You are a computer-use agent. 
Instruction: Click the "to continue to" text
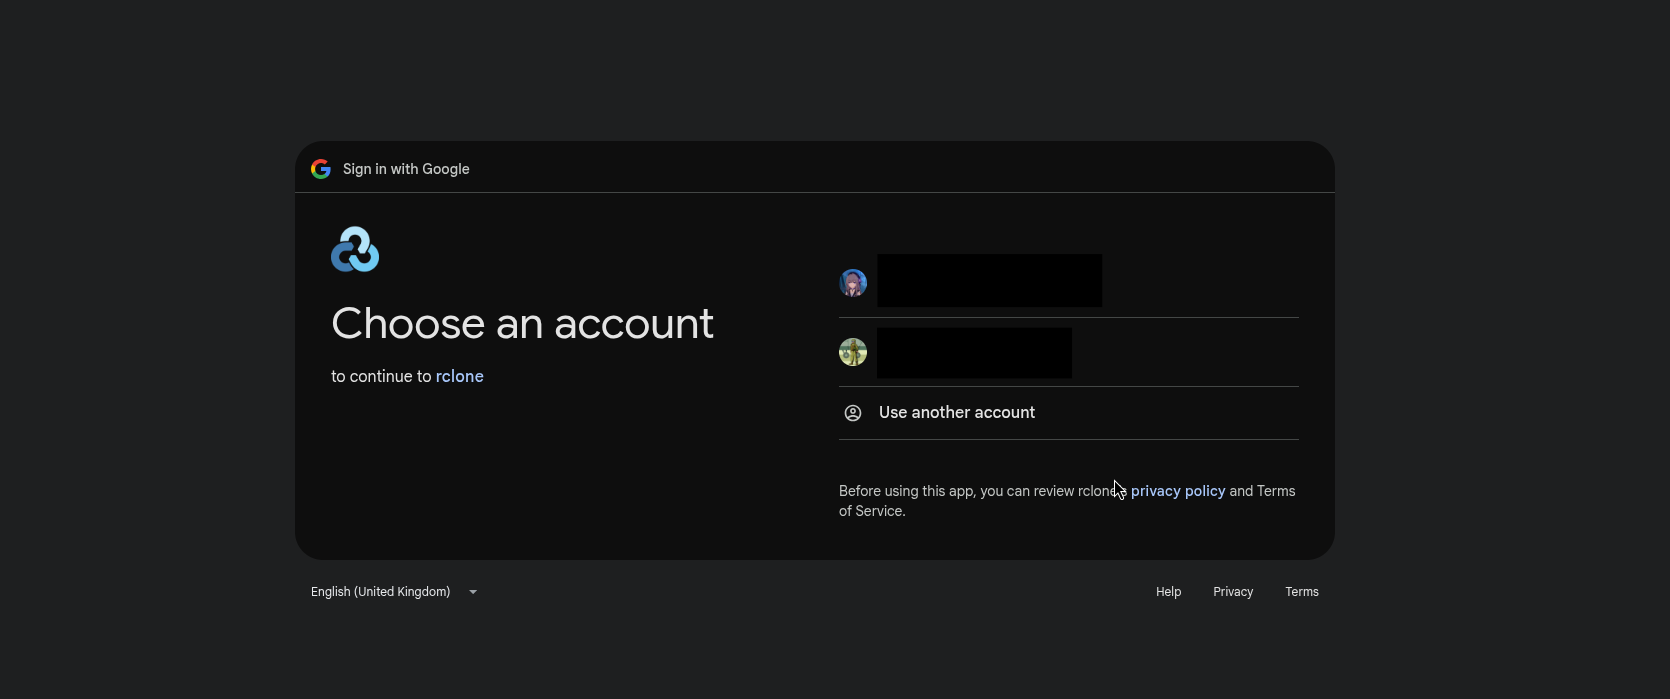click(381, 376)
